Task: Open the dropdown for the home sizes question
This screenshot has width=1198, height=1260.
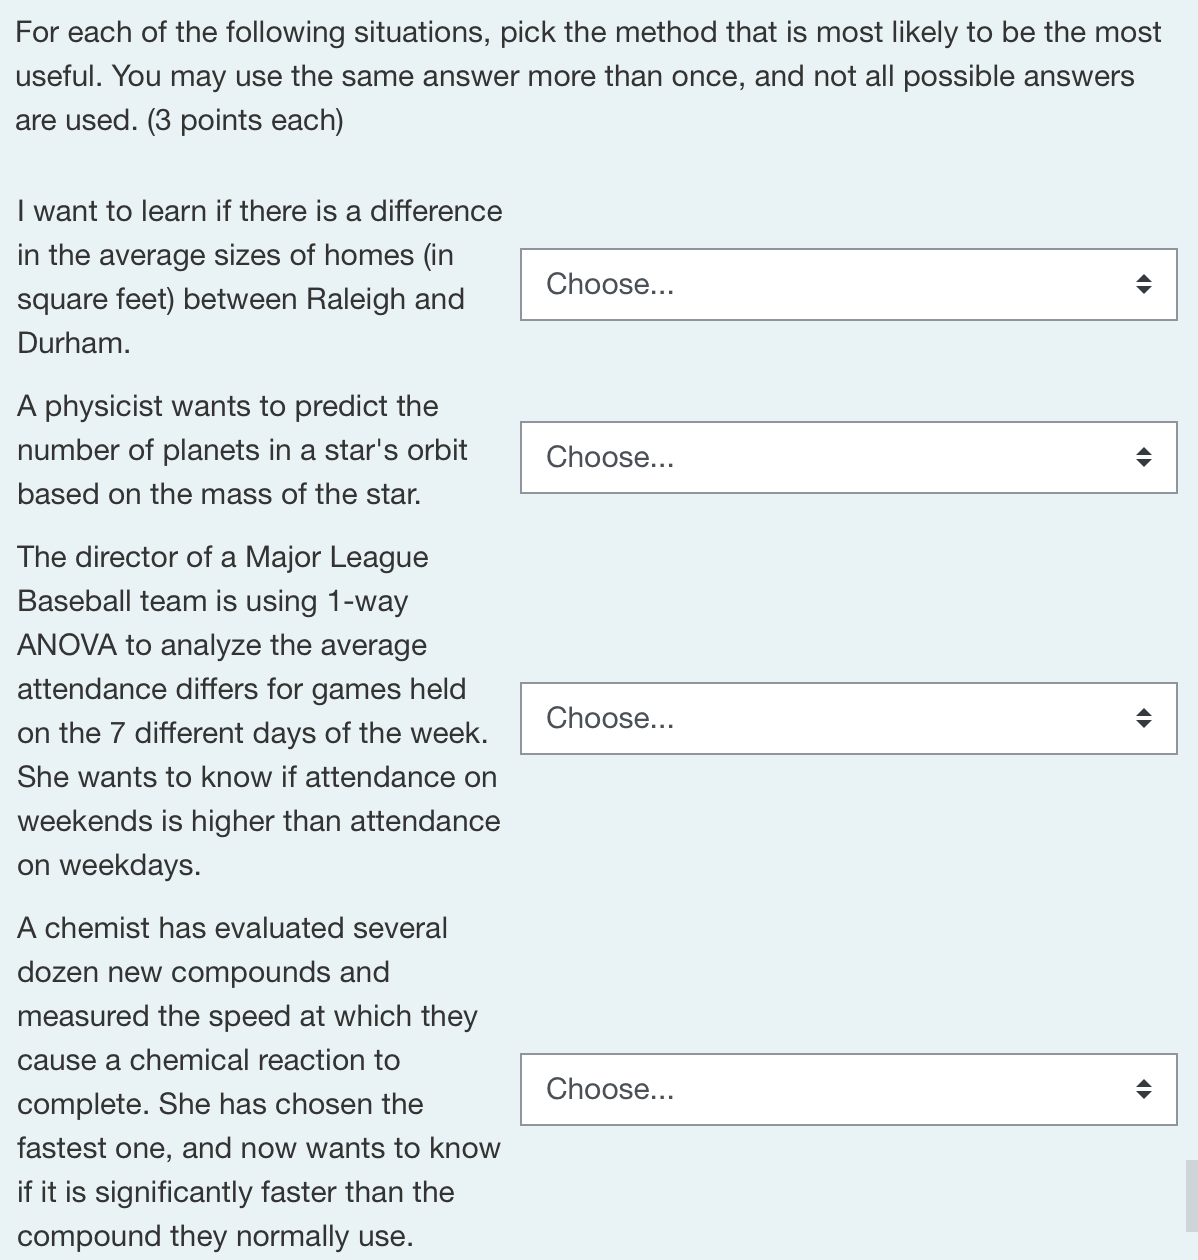Action: (848, 284)
